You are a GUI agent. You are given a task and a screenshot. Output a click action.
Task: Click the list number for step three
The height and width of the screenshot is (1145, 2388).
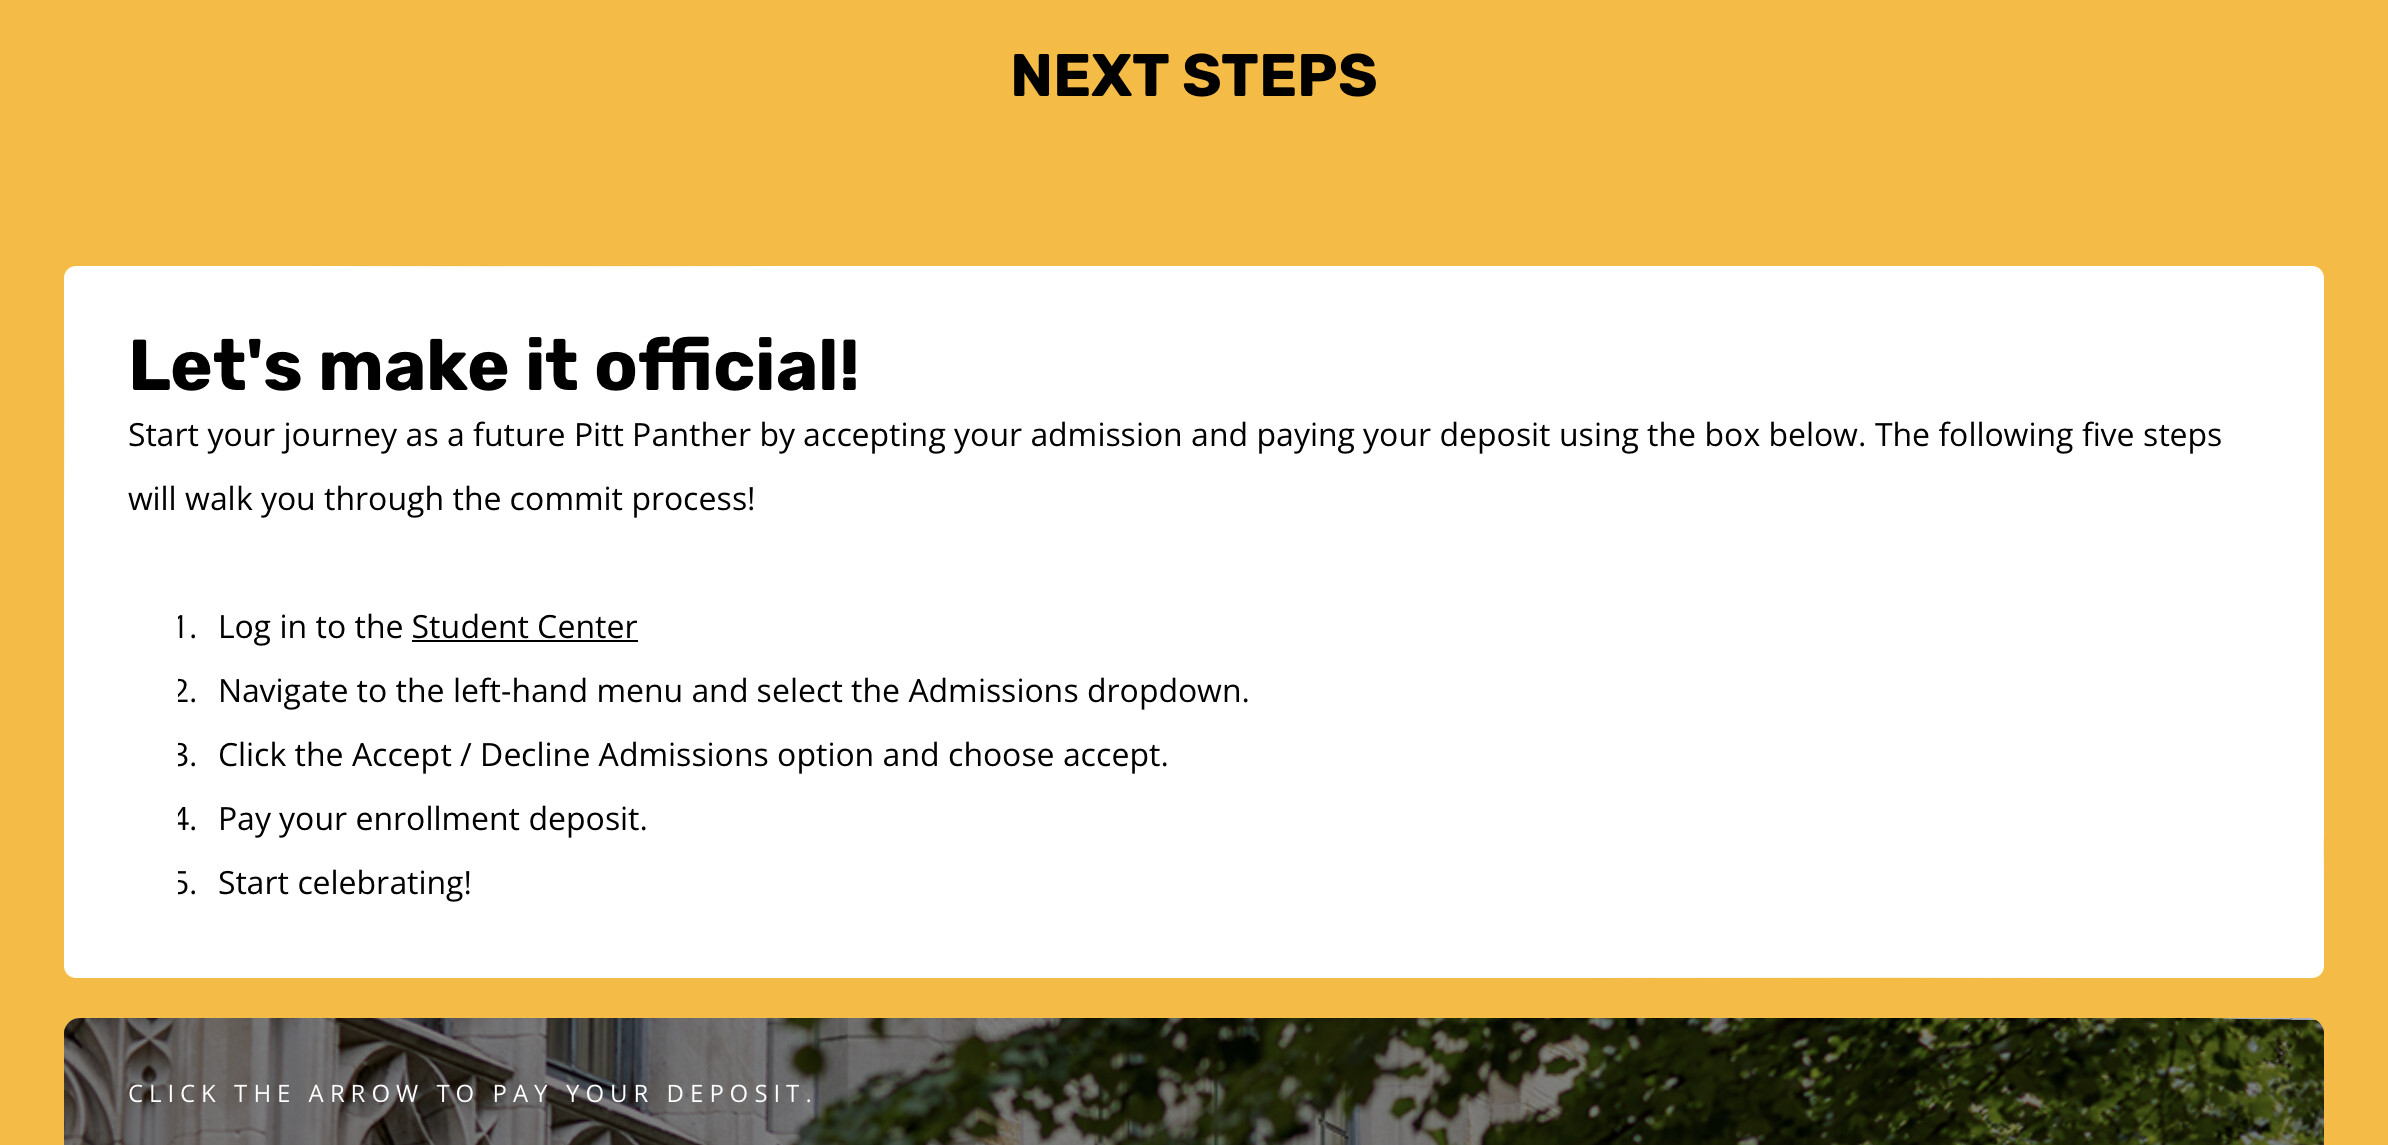(186, 755)
